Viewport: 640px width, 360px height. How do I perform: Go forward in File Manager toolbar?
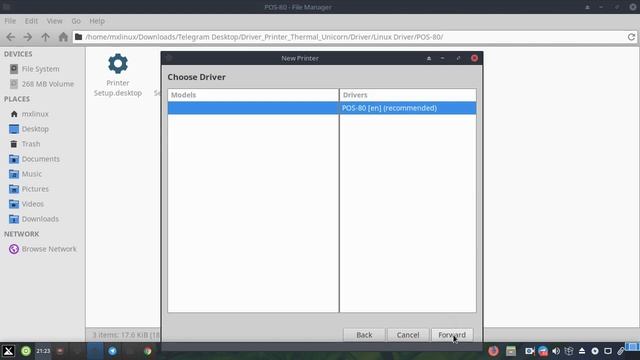(28, 37)
